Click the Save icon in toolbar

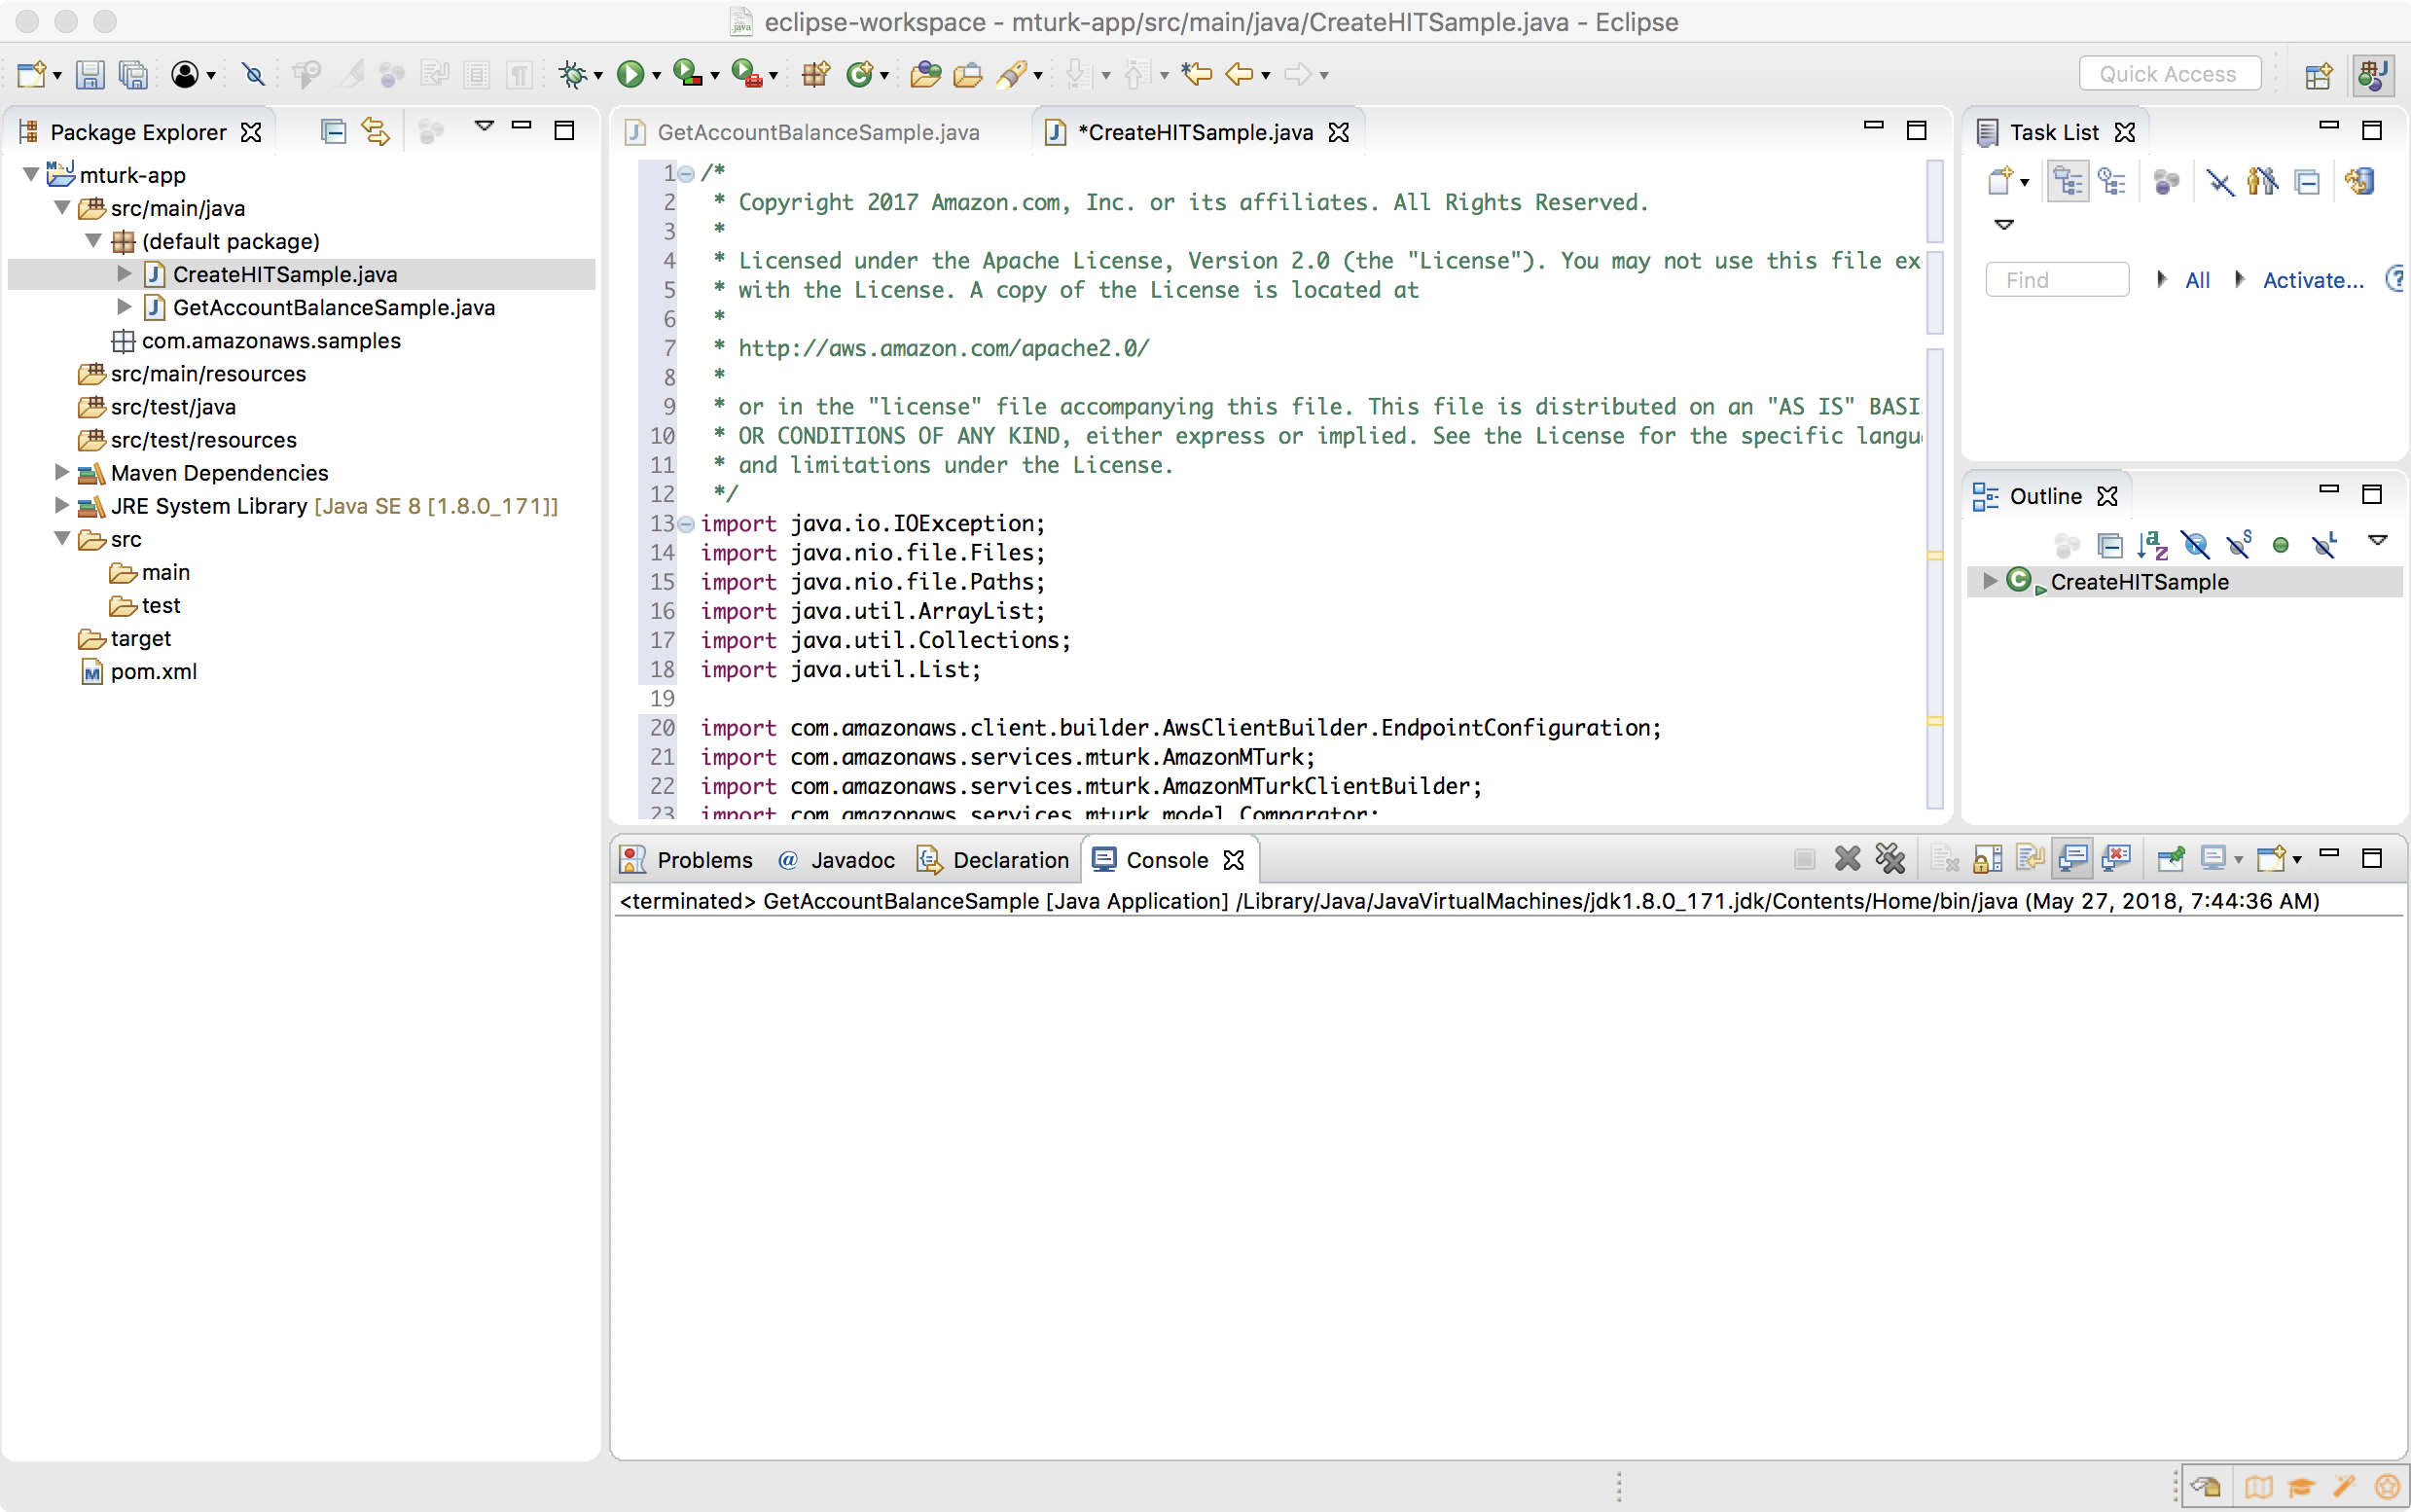pyautogui.click(x=90, y=74)
